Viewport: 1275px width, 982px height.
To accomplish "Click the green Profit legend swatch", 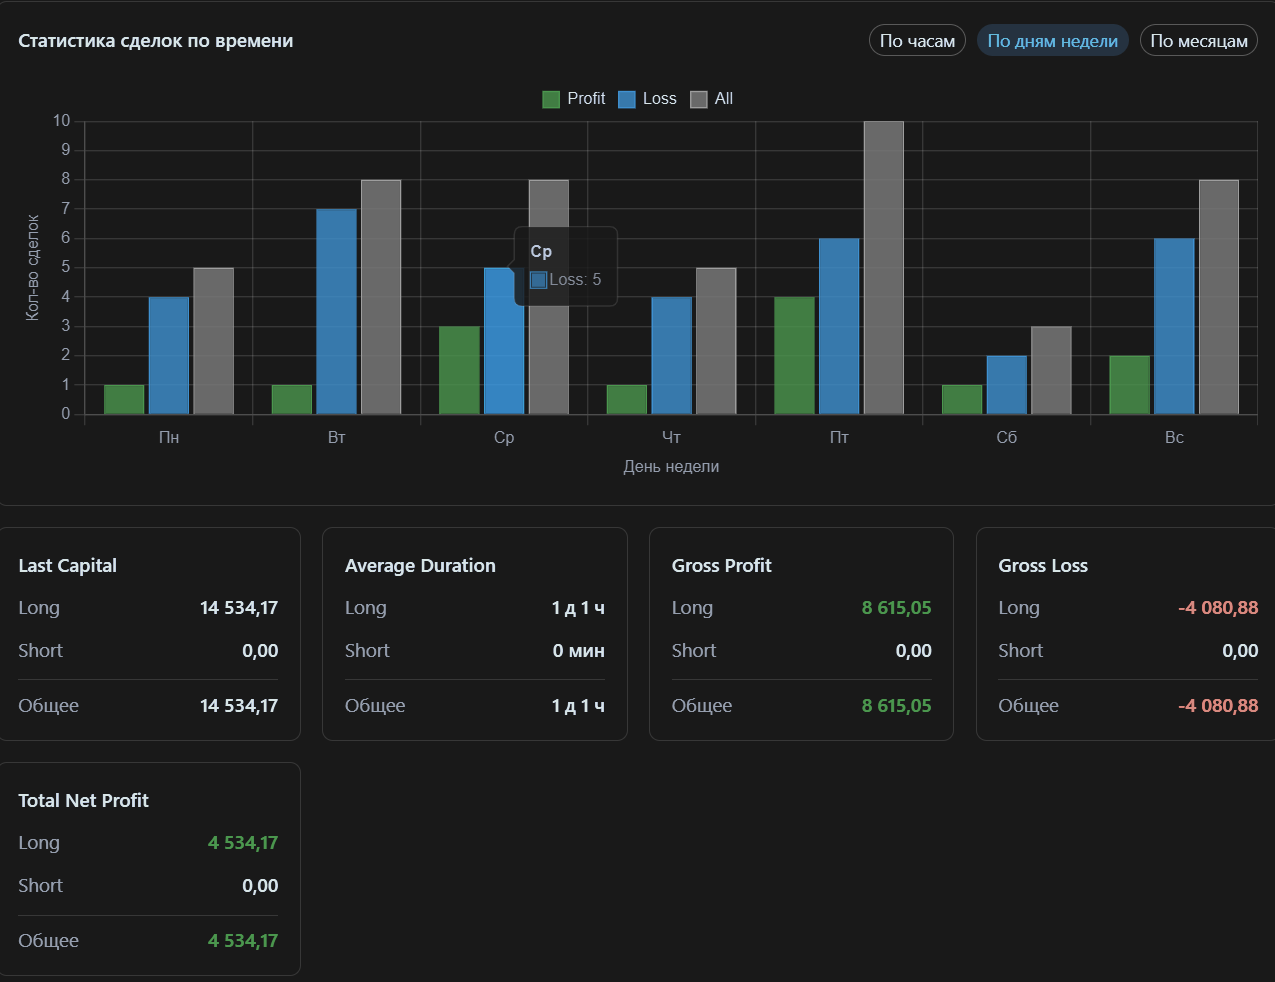I will (x=551, y=99).
